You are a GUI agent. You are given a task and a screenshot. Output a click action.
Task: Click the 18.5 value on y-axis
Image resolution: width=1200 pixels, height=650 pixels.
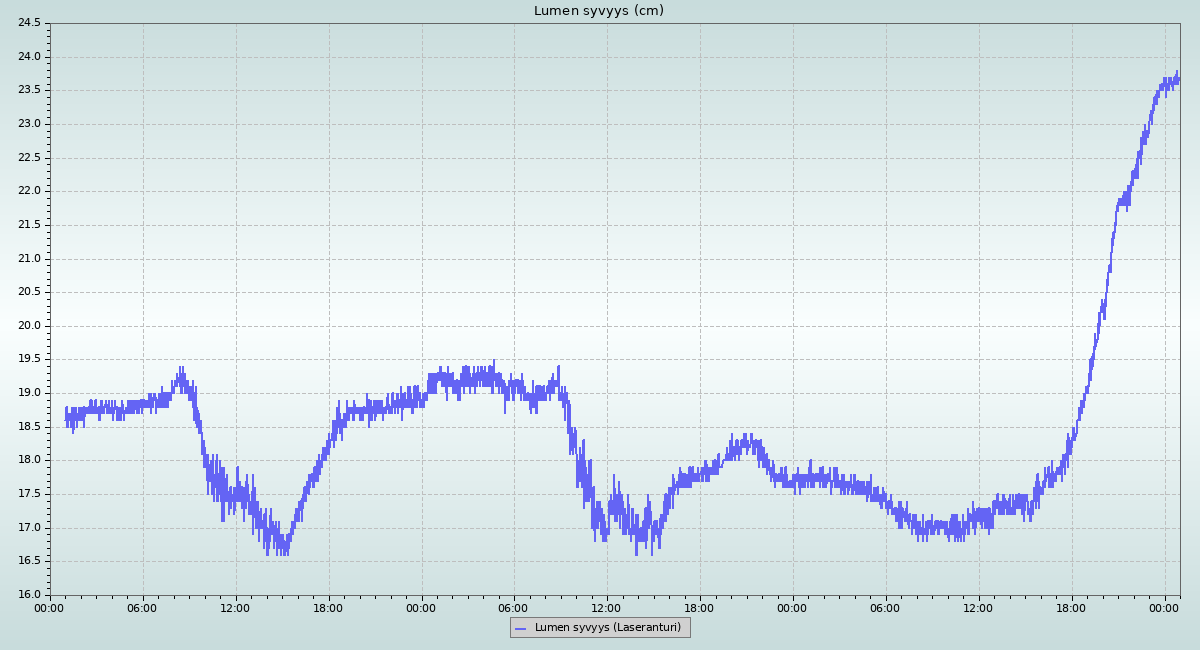[30, 427]
